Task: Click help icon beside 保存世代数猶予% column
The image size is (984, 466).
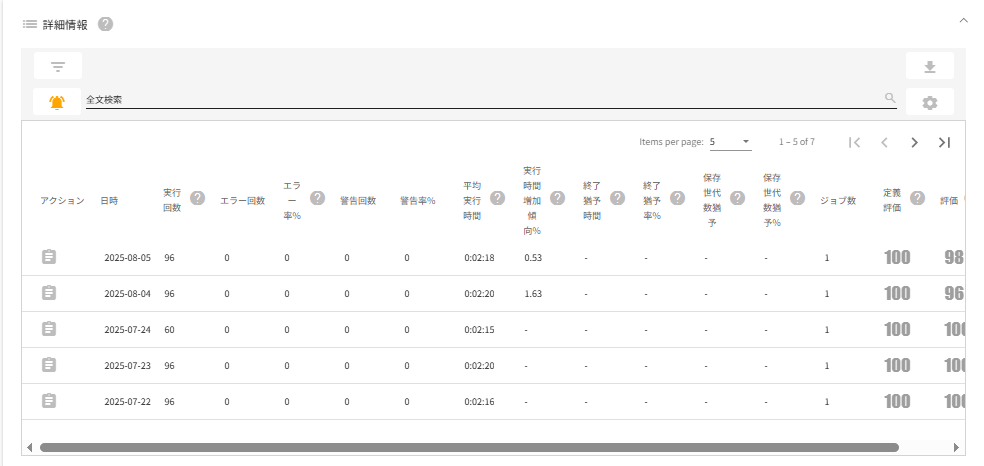Action: point(797,198)
